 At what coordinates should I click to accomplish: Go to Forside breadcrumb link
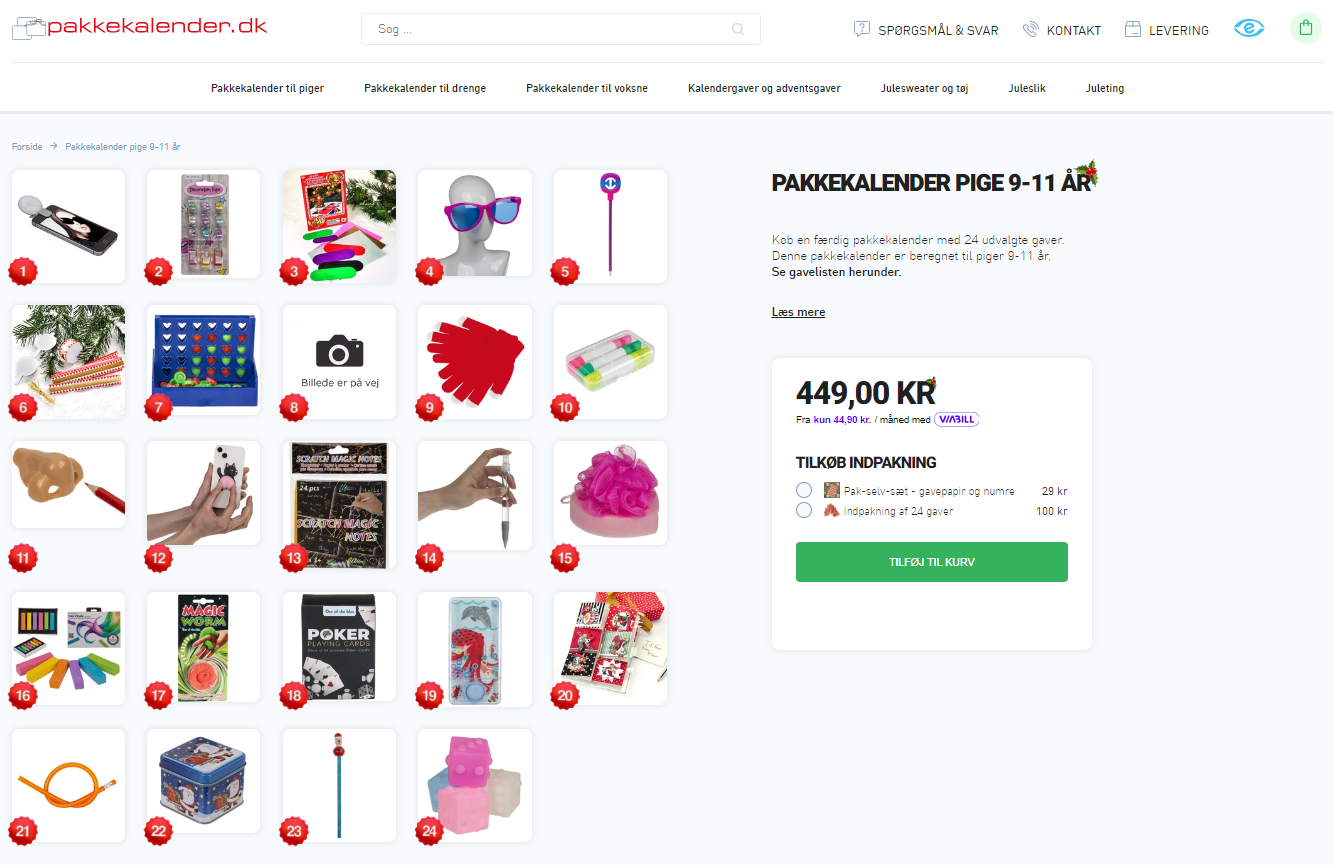click(x=27, y=147)
